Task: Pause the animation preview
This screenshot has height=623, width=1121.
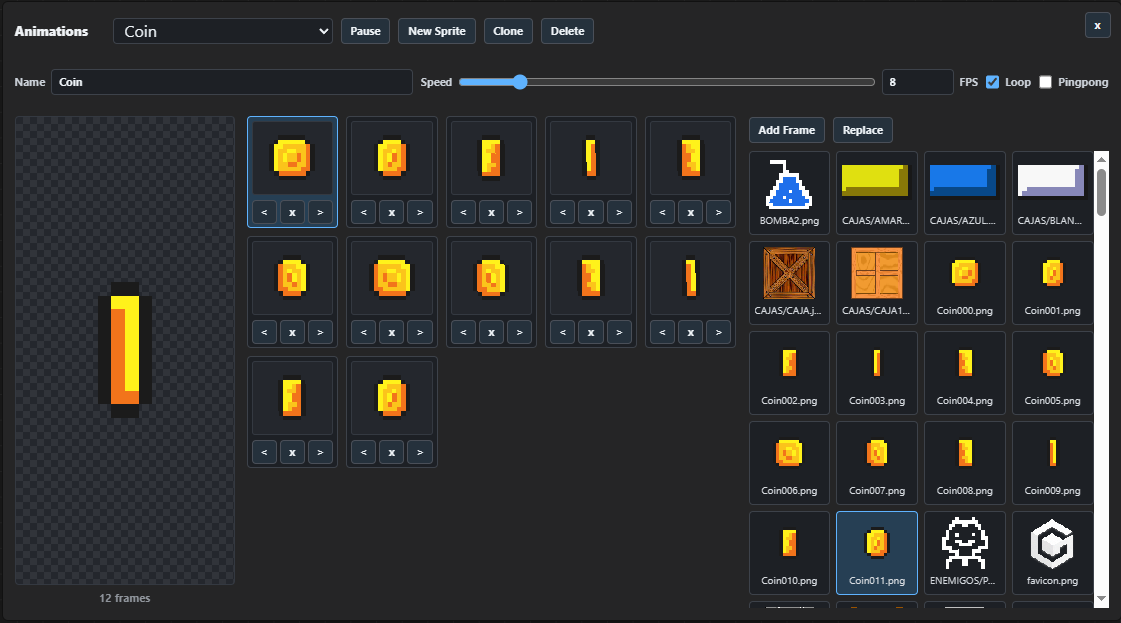Action: (365, 31)
